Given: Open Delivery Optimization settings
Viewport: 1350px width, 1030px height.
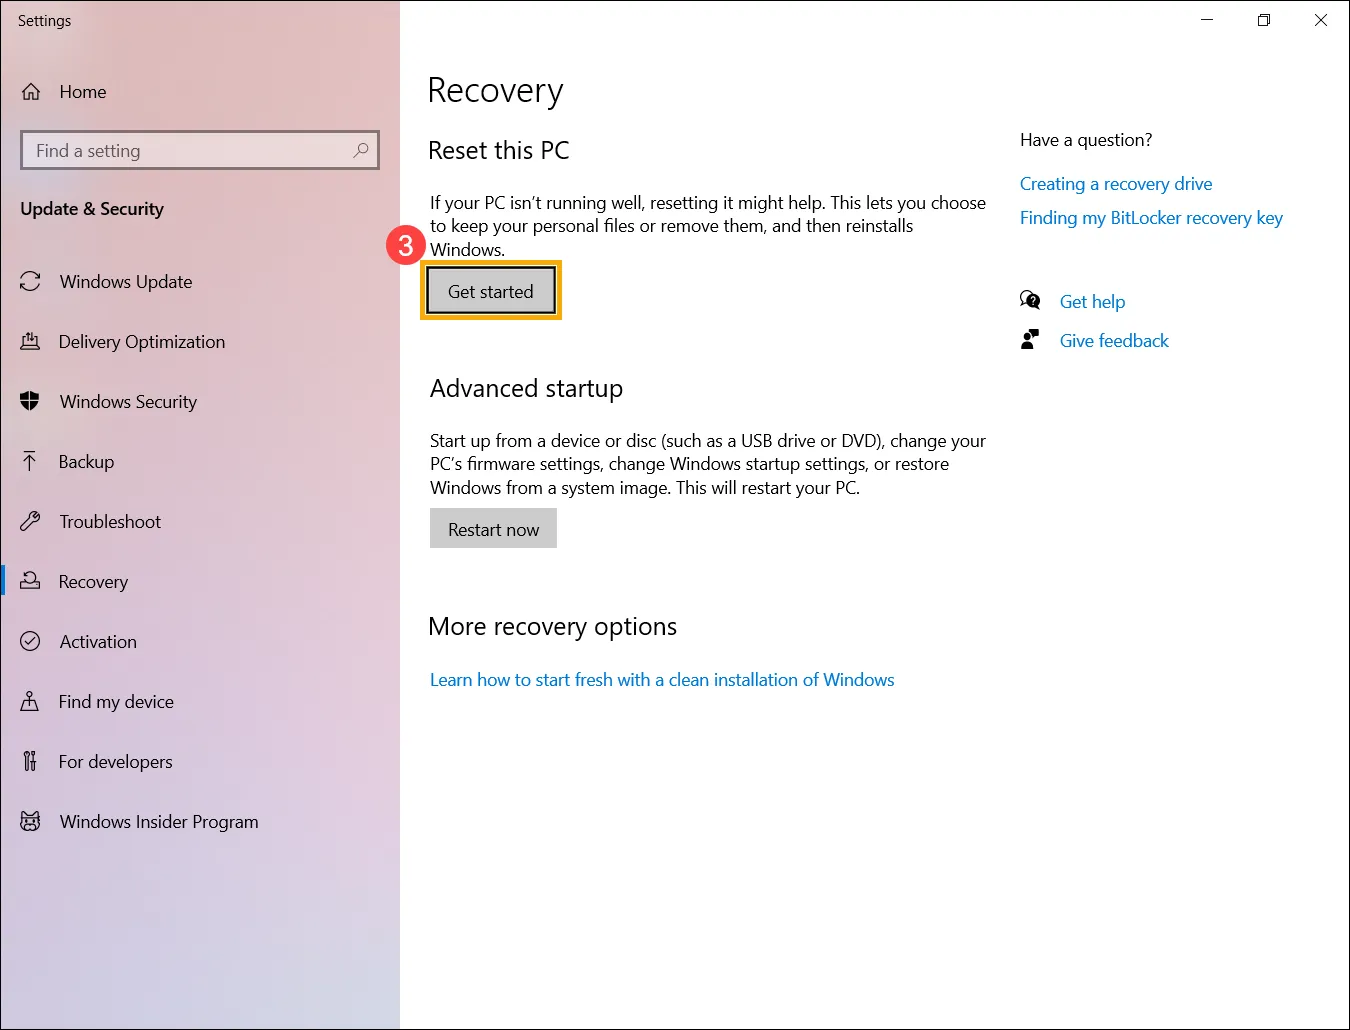Looking at the screenshot, I should (x=30, y=341).
